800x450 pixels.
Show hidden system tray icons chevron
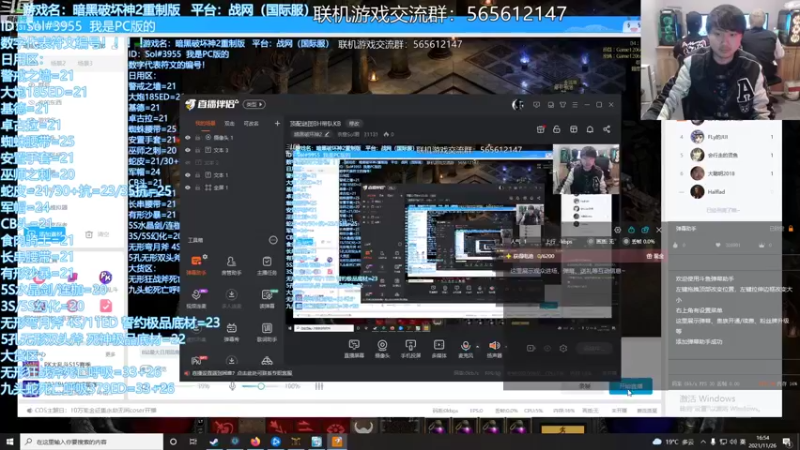coord(703,441)
